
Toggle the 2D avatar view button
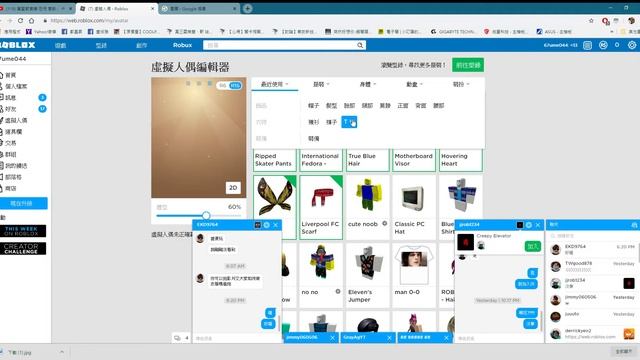click(x=233, y=187)
